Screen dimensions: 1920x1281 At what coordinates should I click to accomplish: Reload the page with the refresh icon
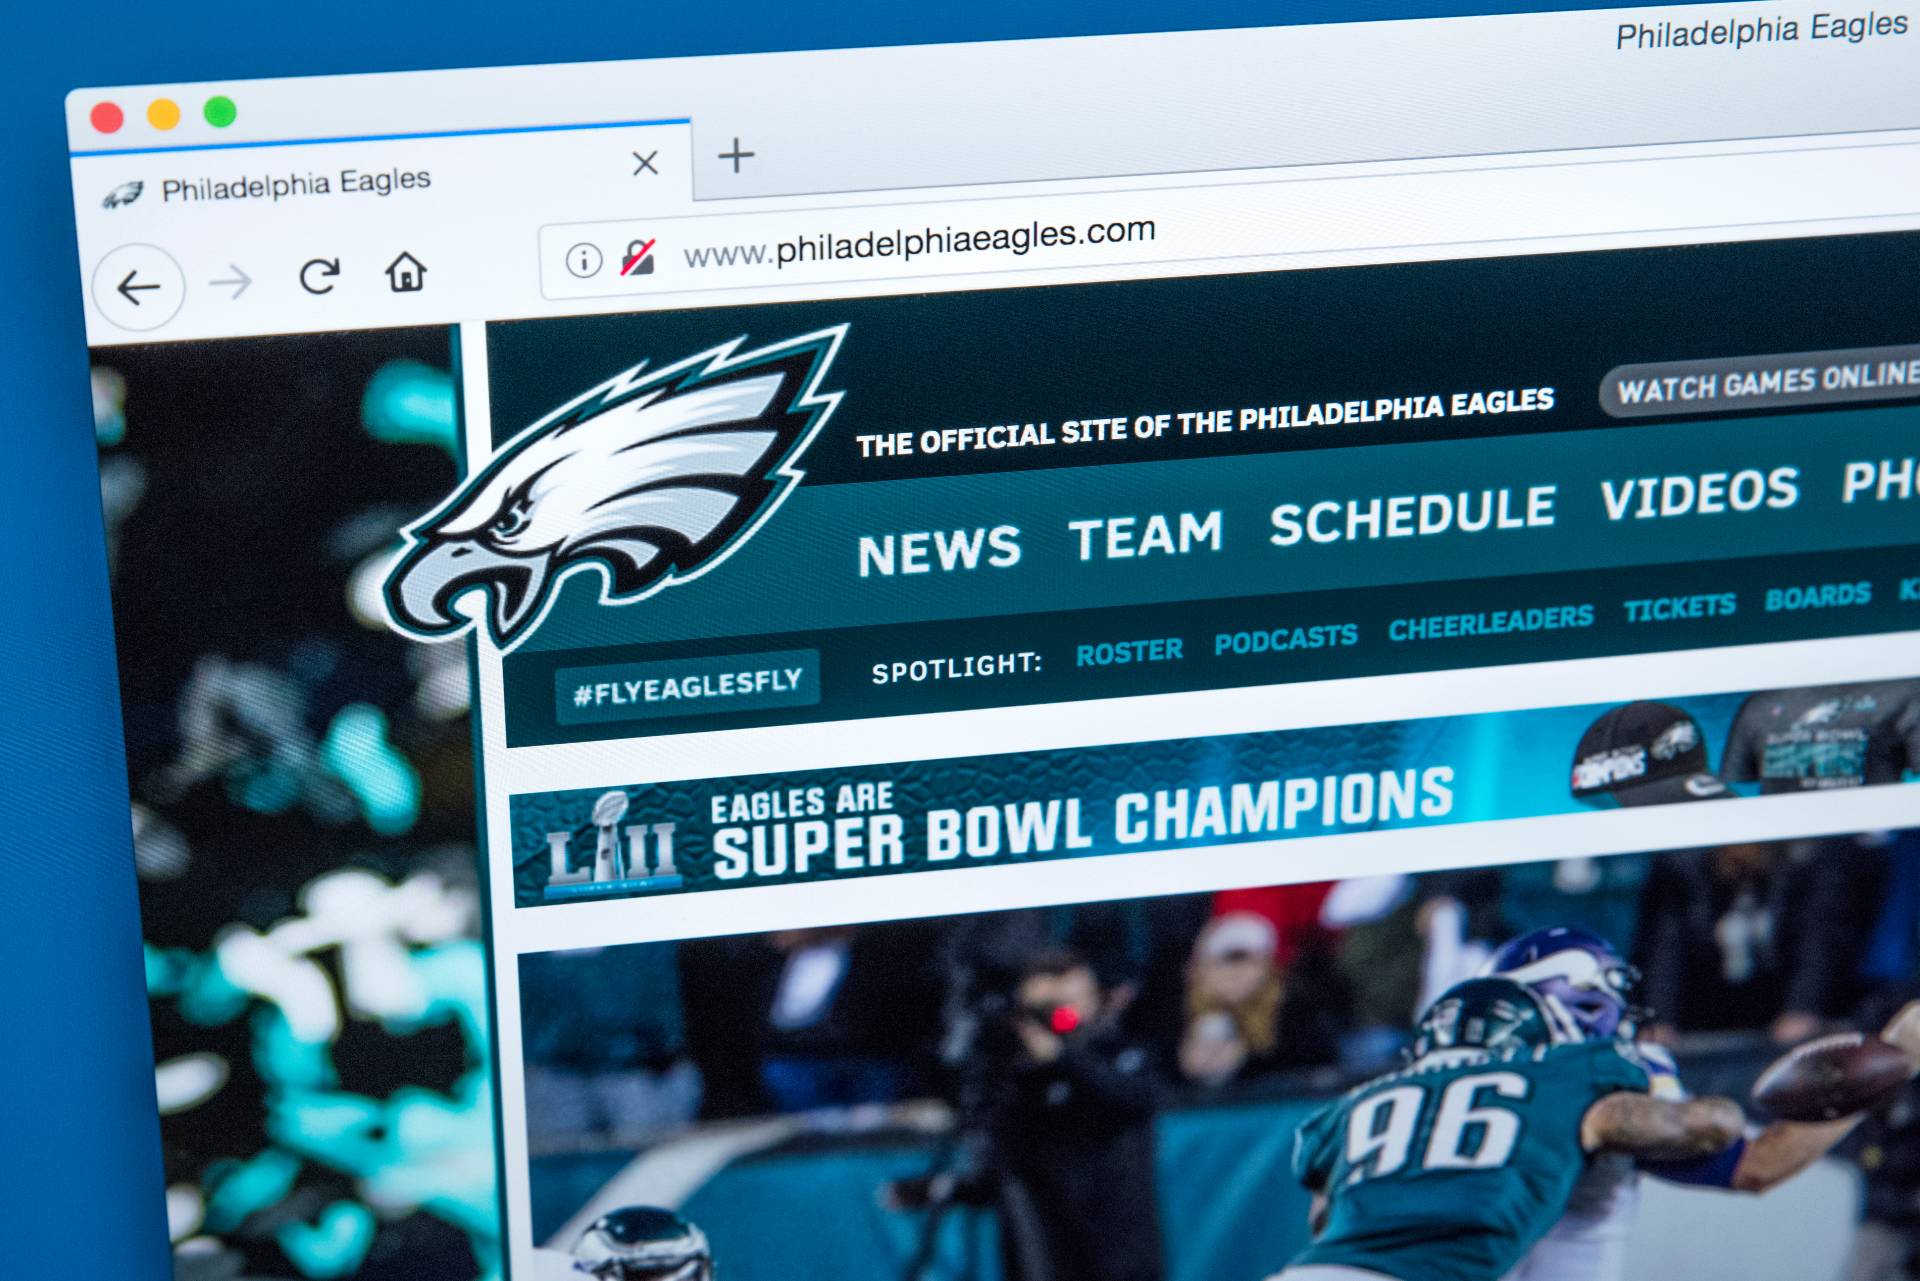tap(320, 275)
